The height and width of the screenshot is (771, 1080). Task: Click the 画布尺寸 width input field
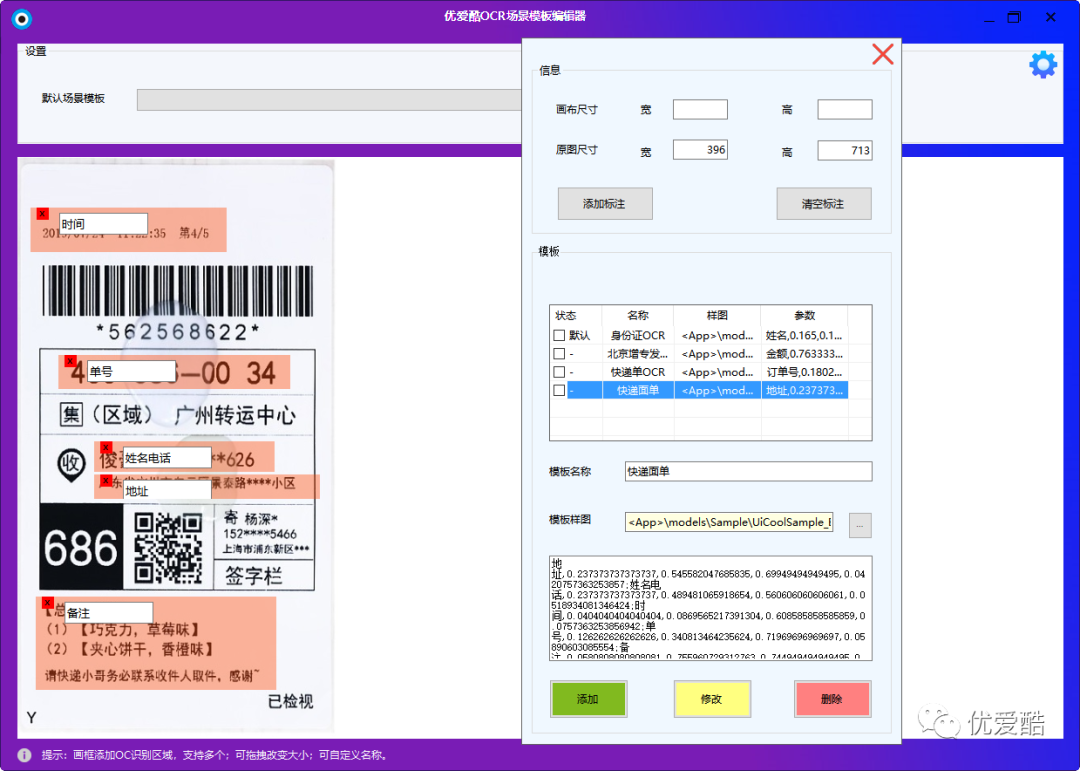pos(700,110)
